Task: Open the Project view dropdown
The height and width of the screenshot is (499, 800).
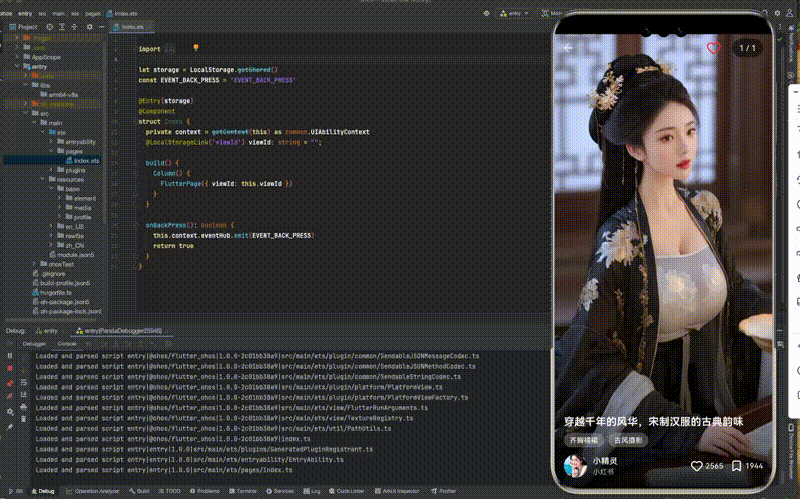Action: (x=24, y=27)
